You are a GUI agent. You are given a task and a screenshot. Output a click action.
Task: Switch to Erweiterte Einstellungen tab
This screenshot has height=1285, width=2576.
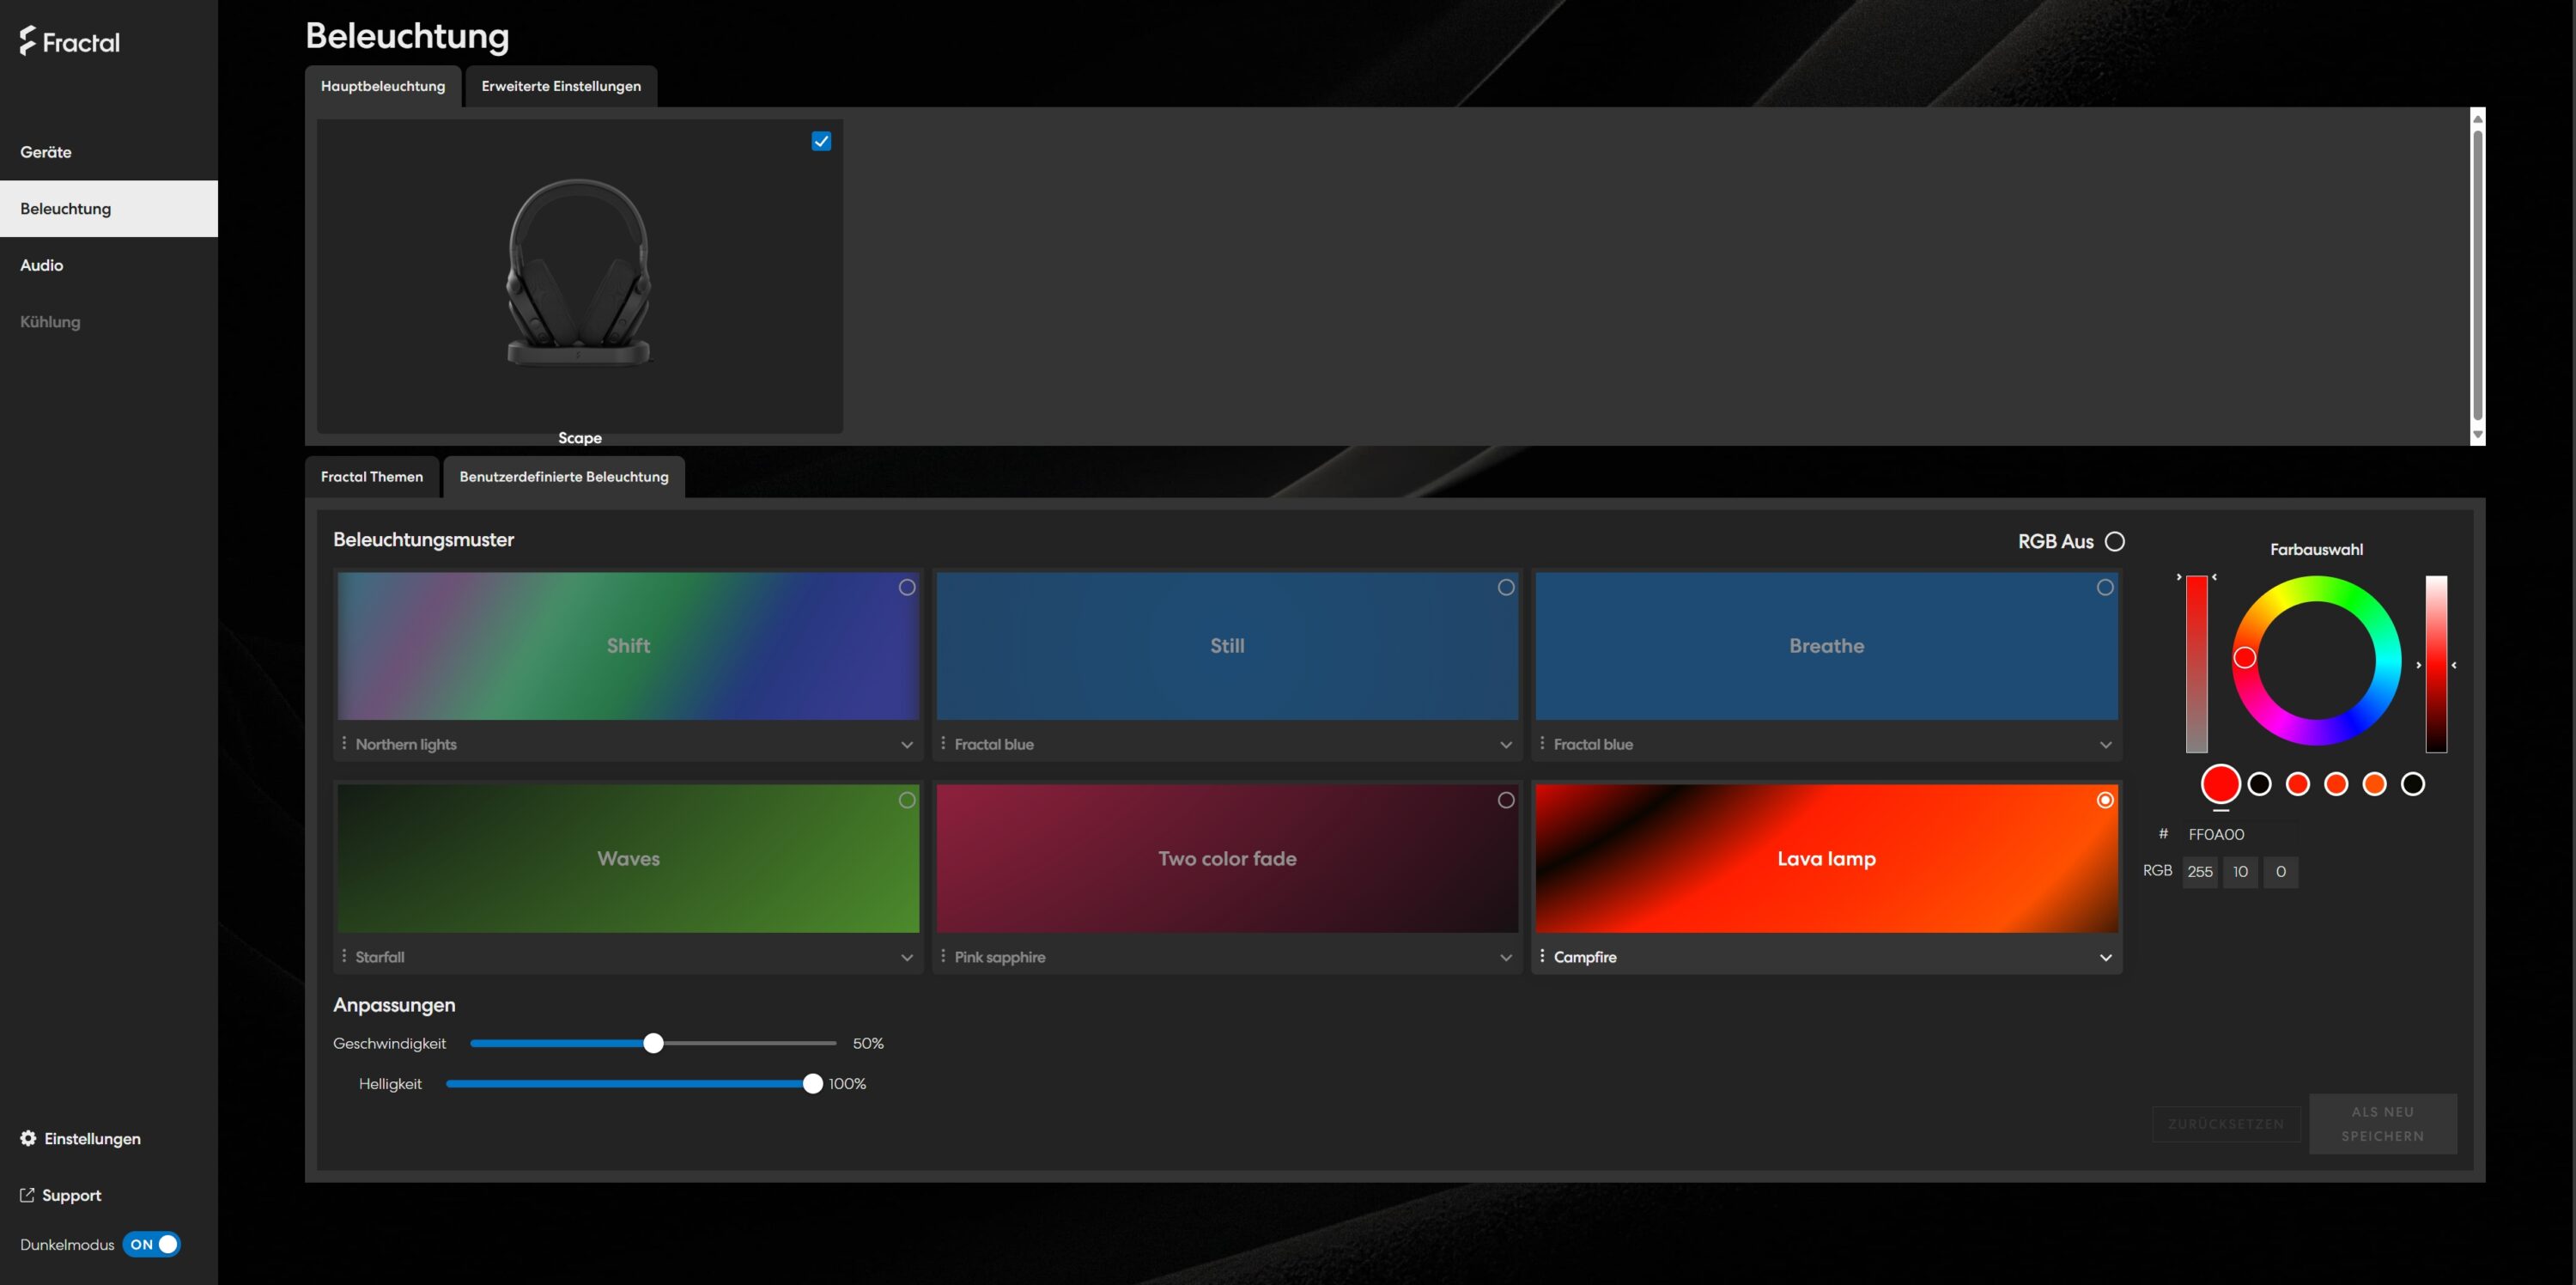pos(561,86)
